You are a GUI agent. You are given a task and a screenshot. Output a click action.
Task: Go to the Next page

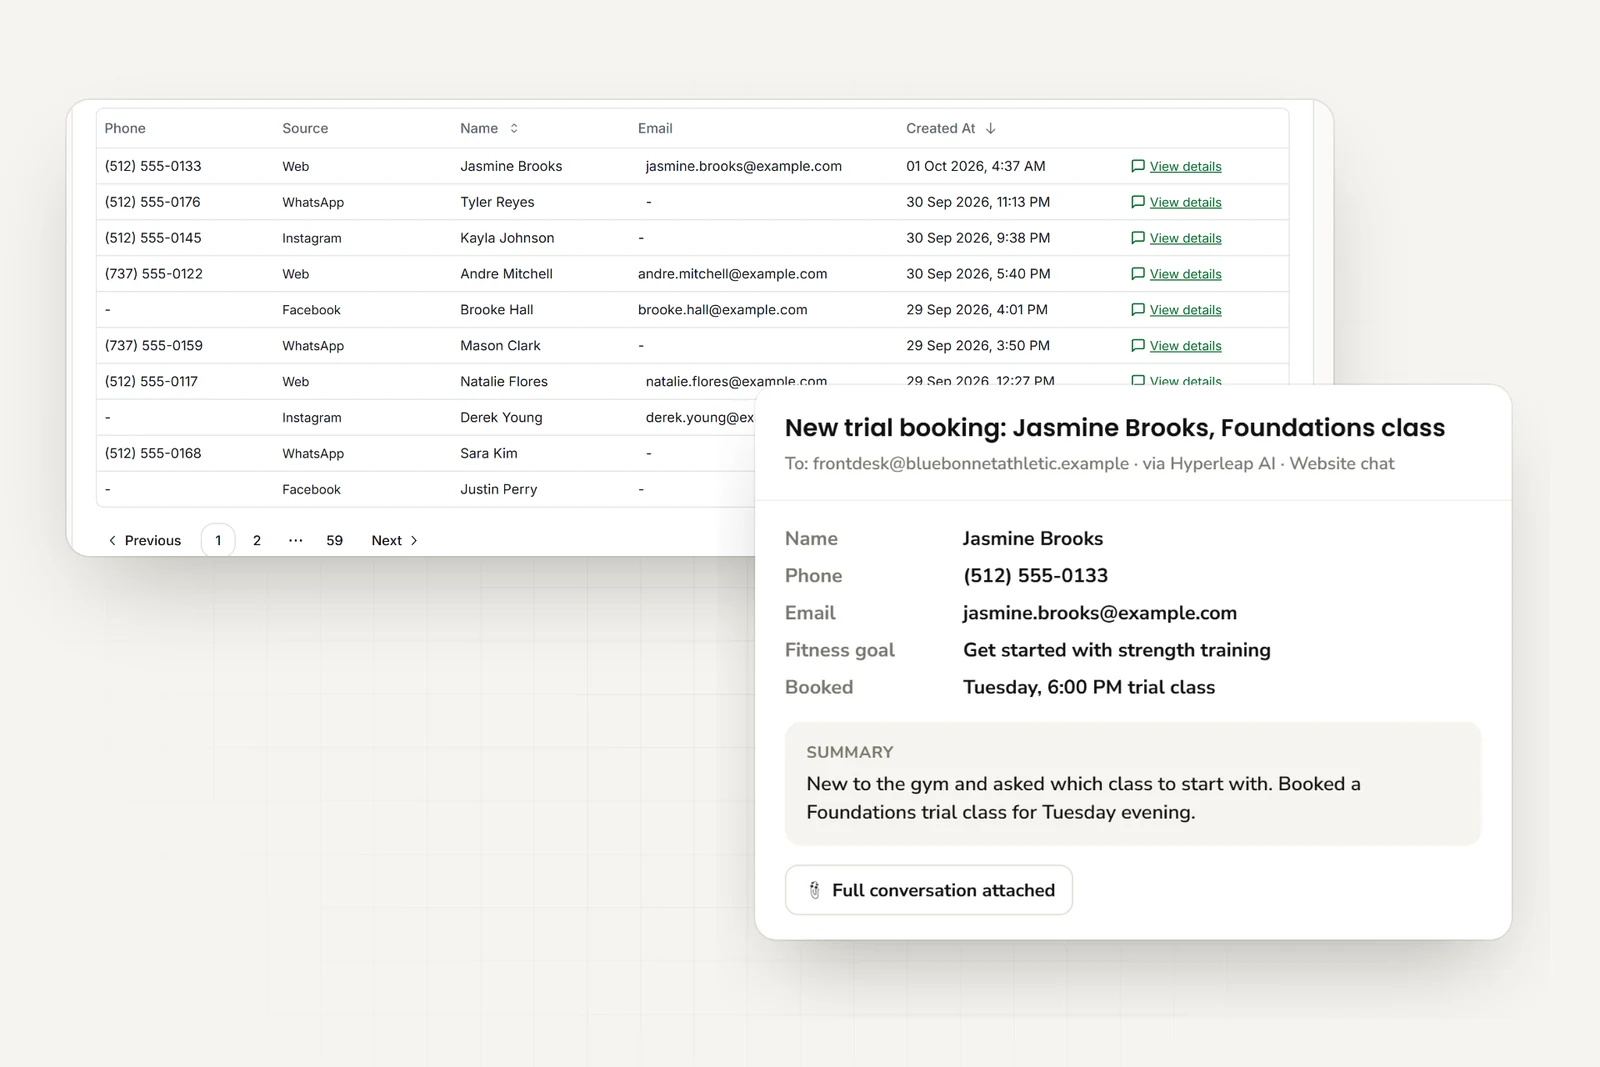pyautogui.click(x=395, y=540)
